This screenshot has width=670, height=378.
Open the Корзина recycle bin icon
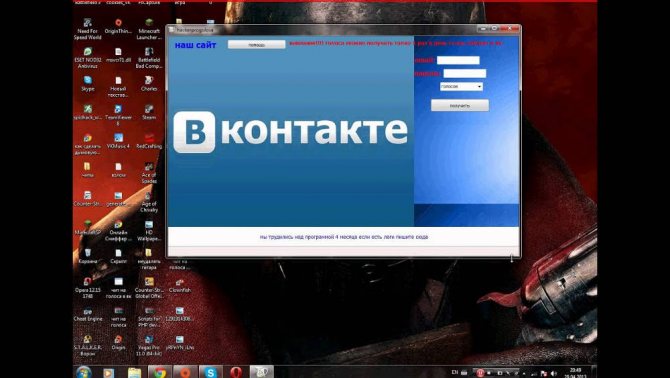(x=88, y=256)
